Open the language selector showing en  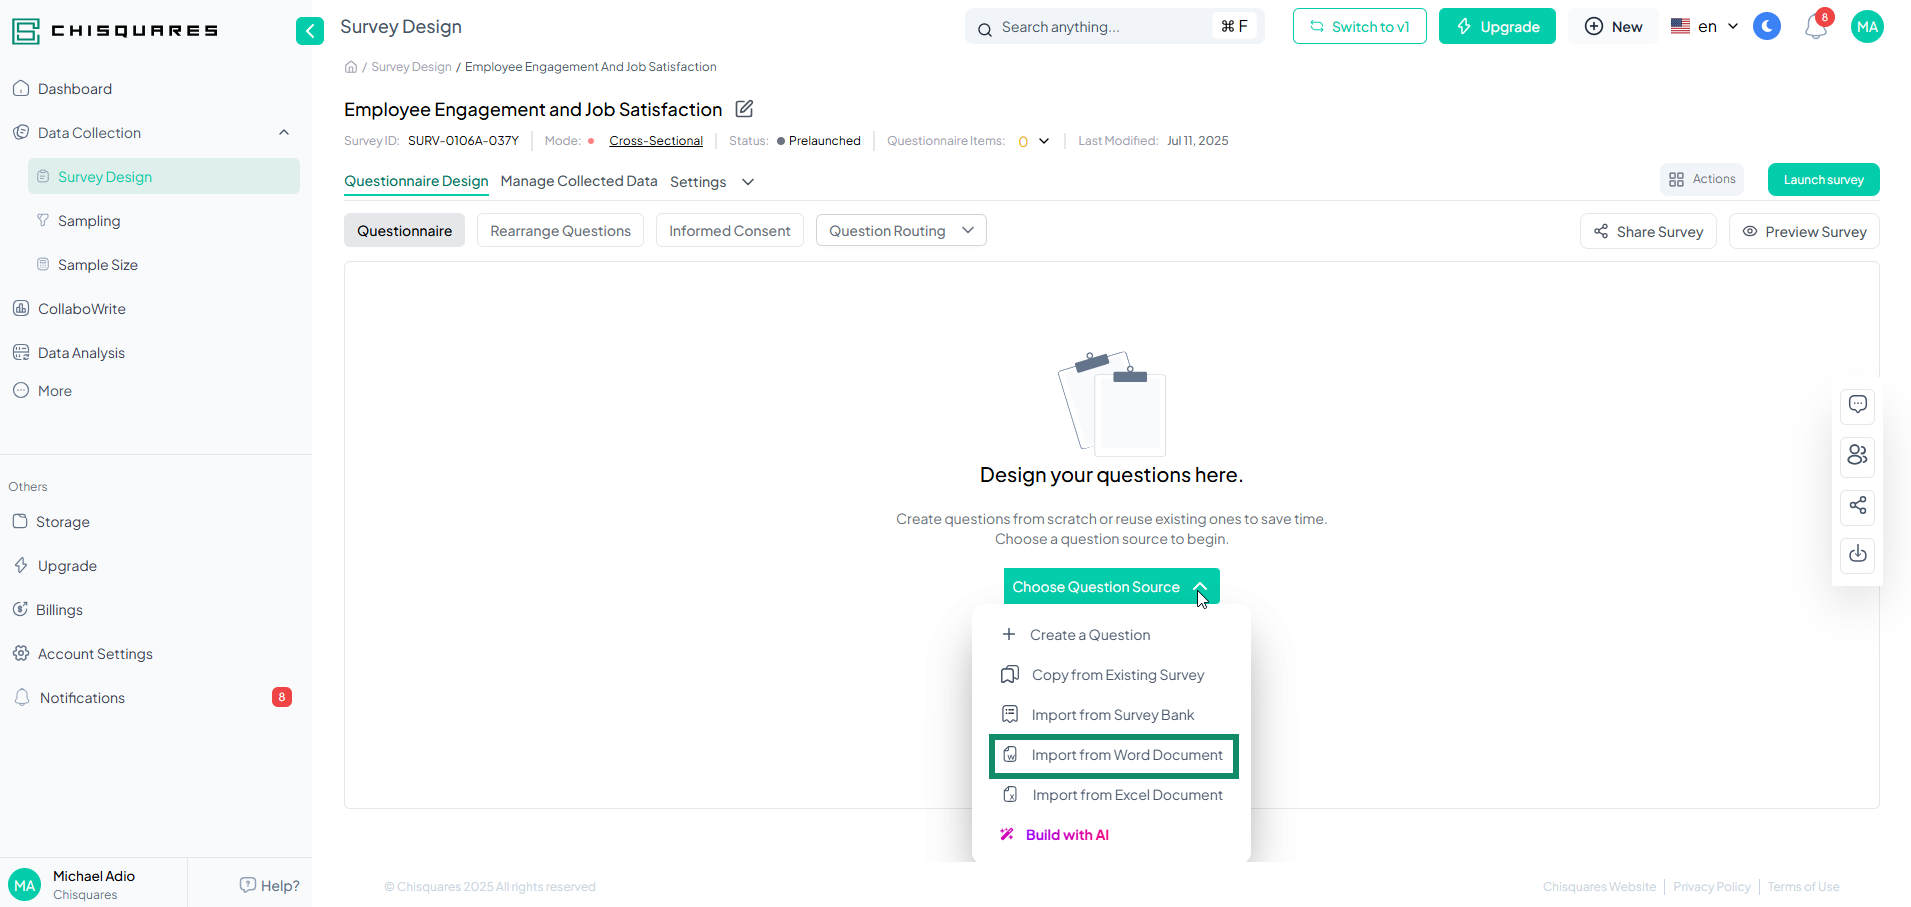(x=1705, y=27)
